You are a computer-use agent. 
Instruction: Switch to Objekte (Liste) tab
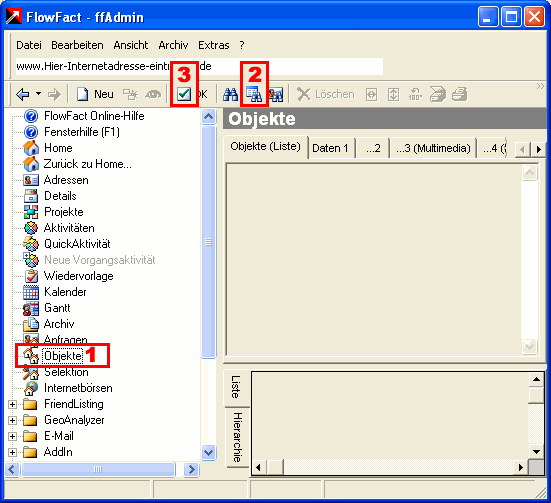[266, 147]
